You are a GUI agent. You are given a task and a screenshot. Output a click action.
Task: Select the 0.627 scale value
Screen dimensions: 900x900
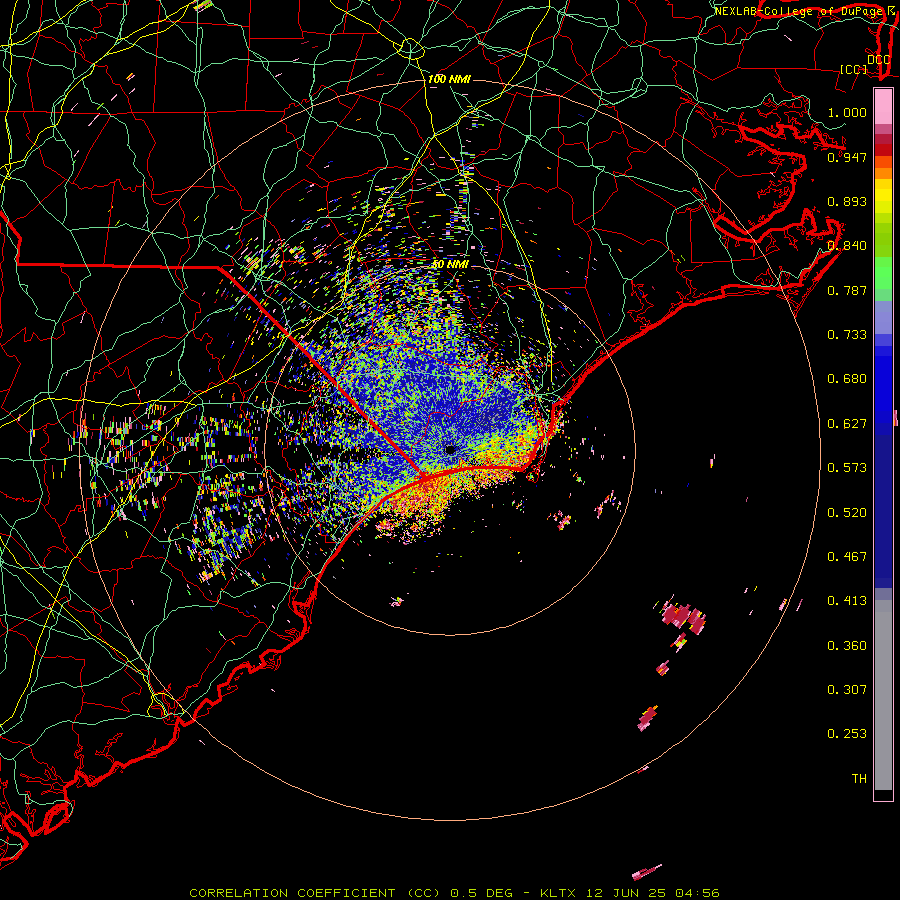pyautogui.click(x=847, y=423)
